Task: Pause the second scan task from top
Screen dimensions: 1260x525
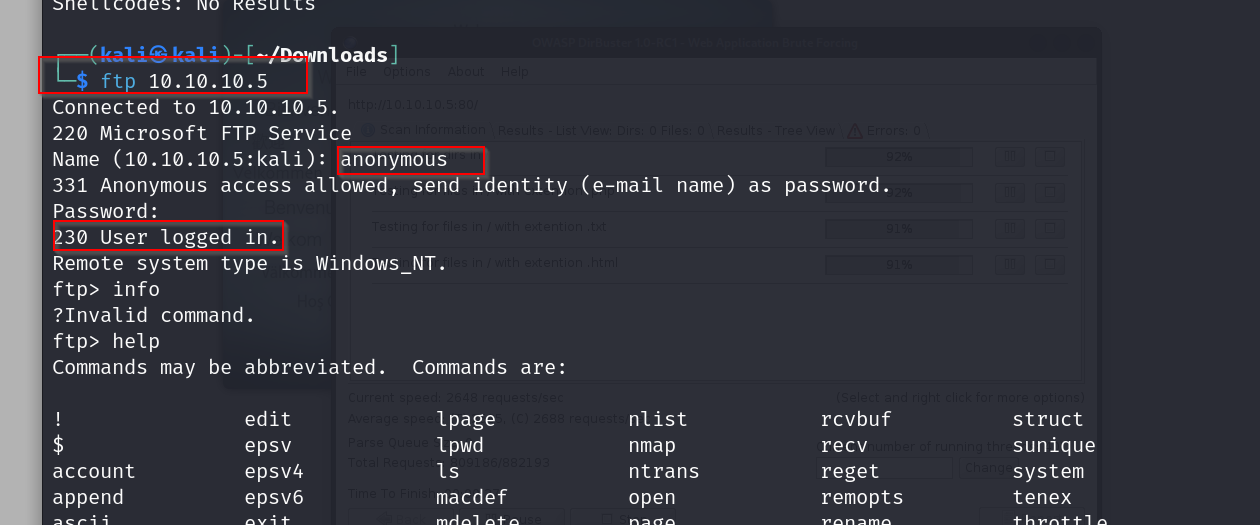Action: click(1009, 193)
